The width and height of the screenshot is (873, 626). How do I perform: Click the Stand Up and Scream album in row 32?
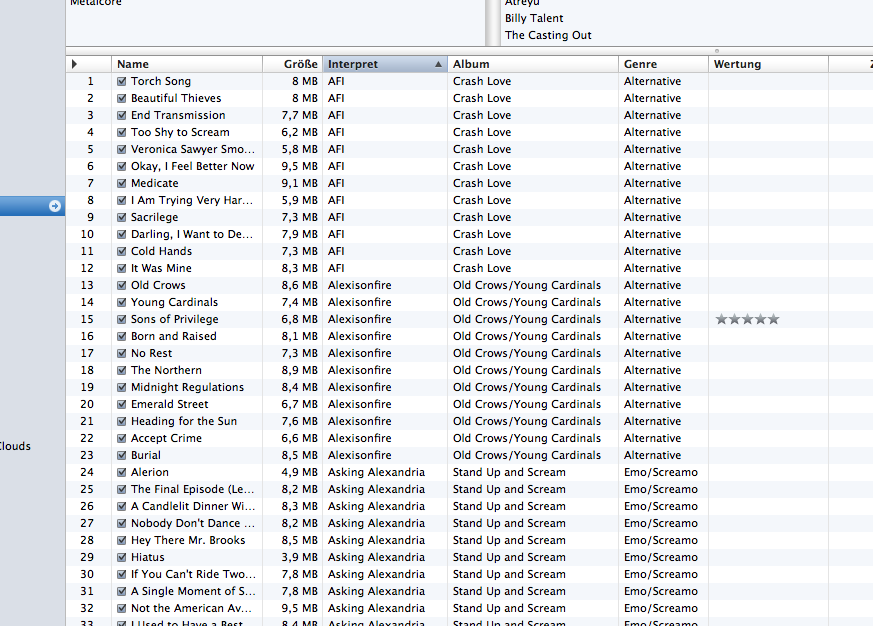(509, 608)
